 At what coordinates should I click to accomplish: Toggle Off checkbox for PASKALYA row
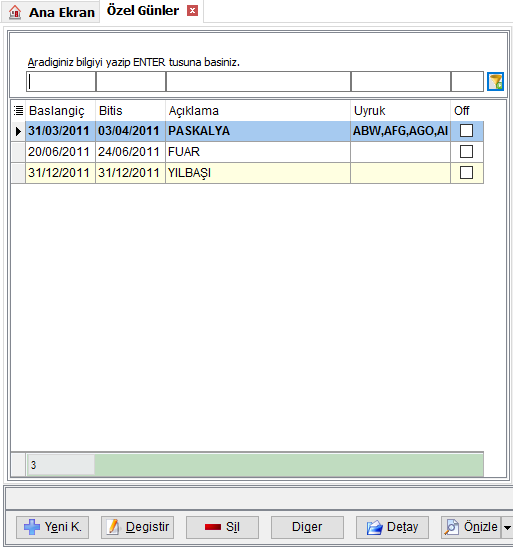point(466,131)
